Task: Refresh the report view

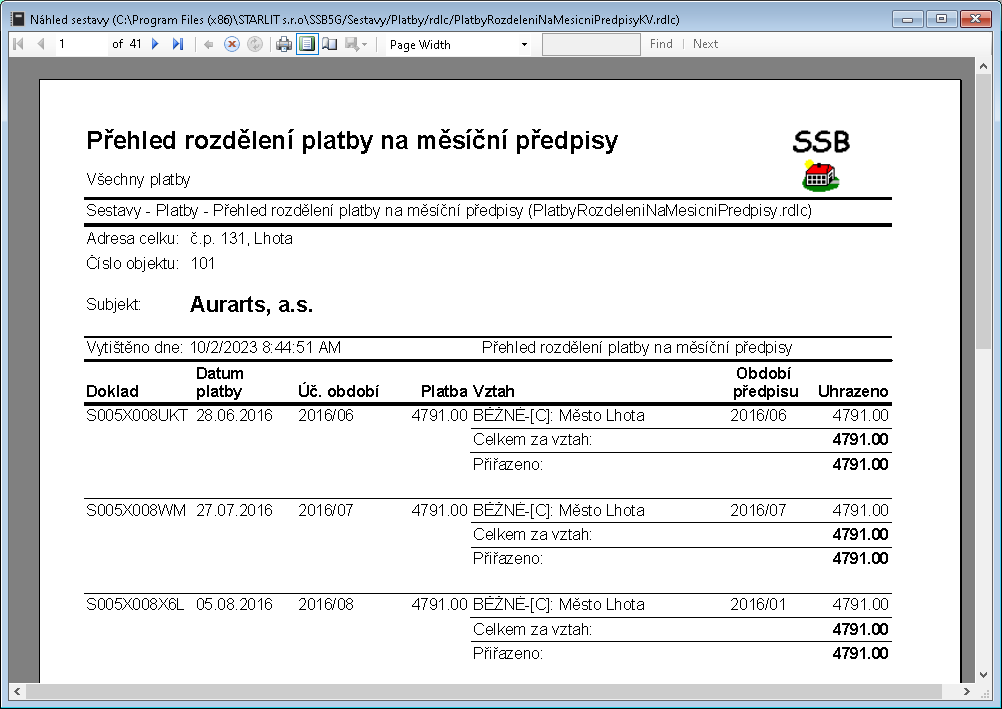Action: (254, 44)
